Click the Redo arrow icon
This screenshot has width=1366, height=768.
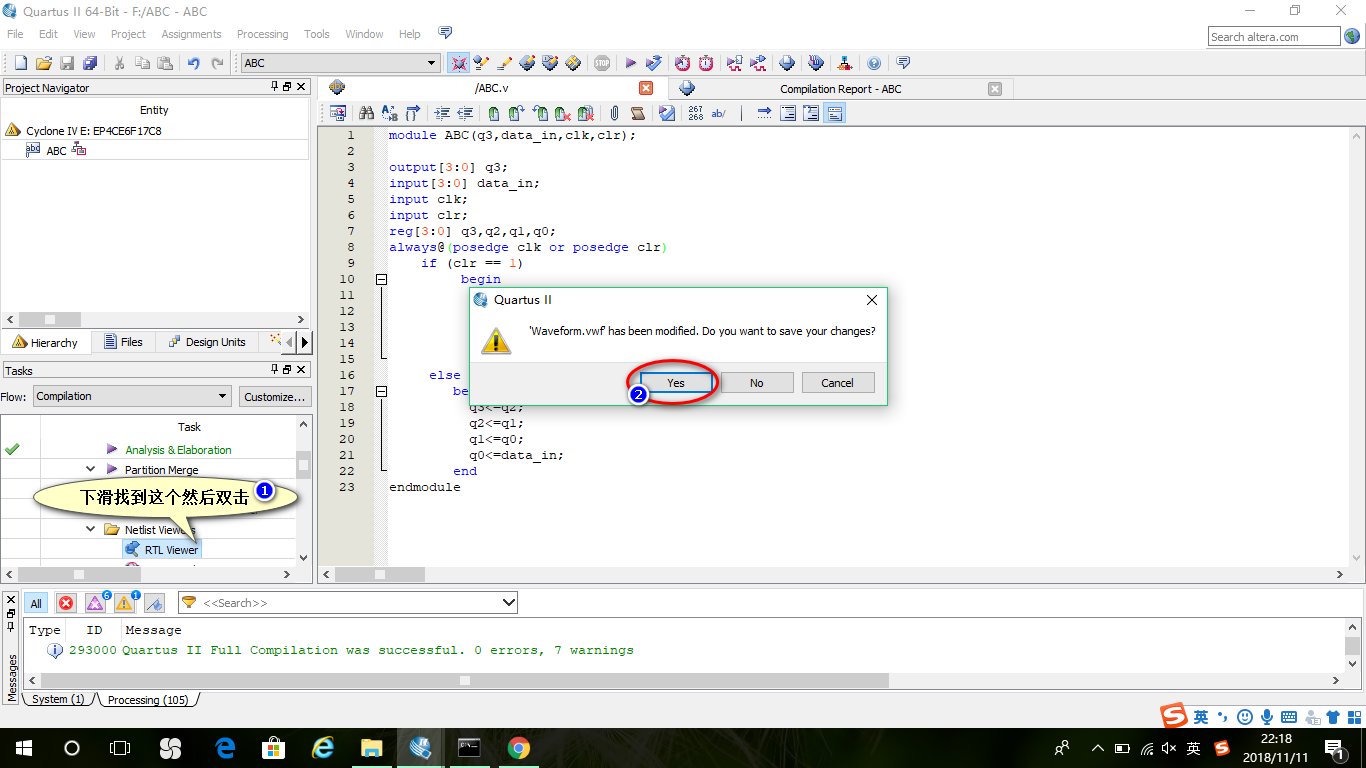217,63
